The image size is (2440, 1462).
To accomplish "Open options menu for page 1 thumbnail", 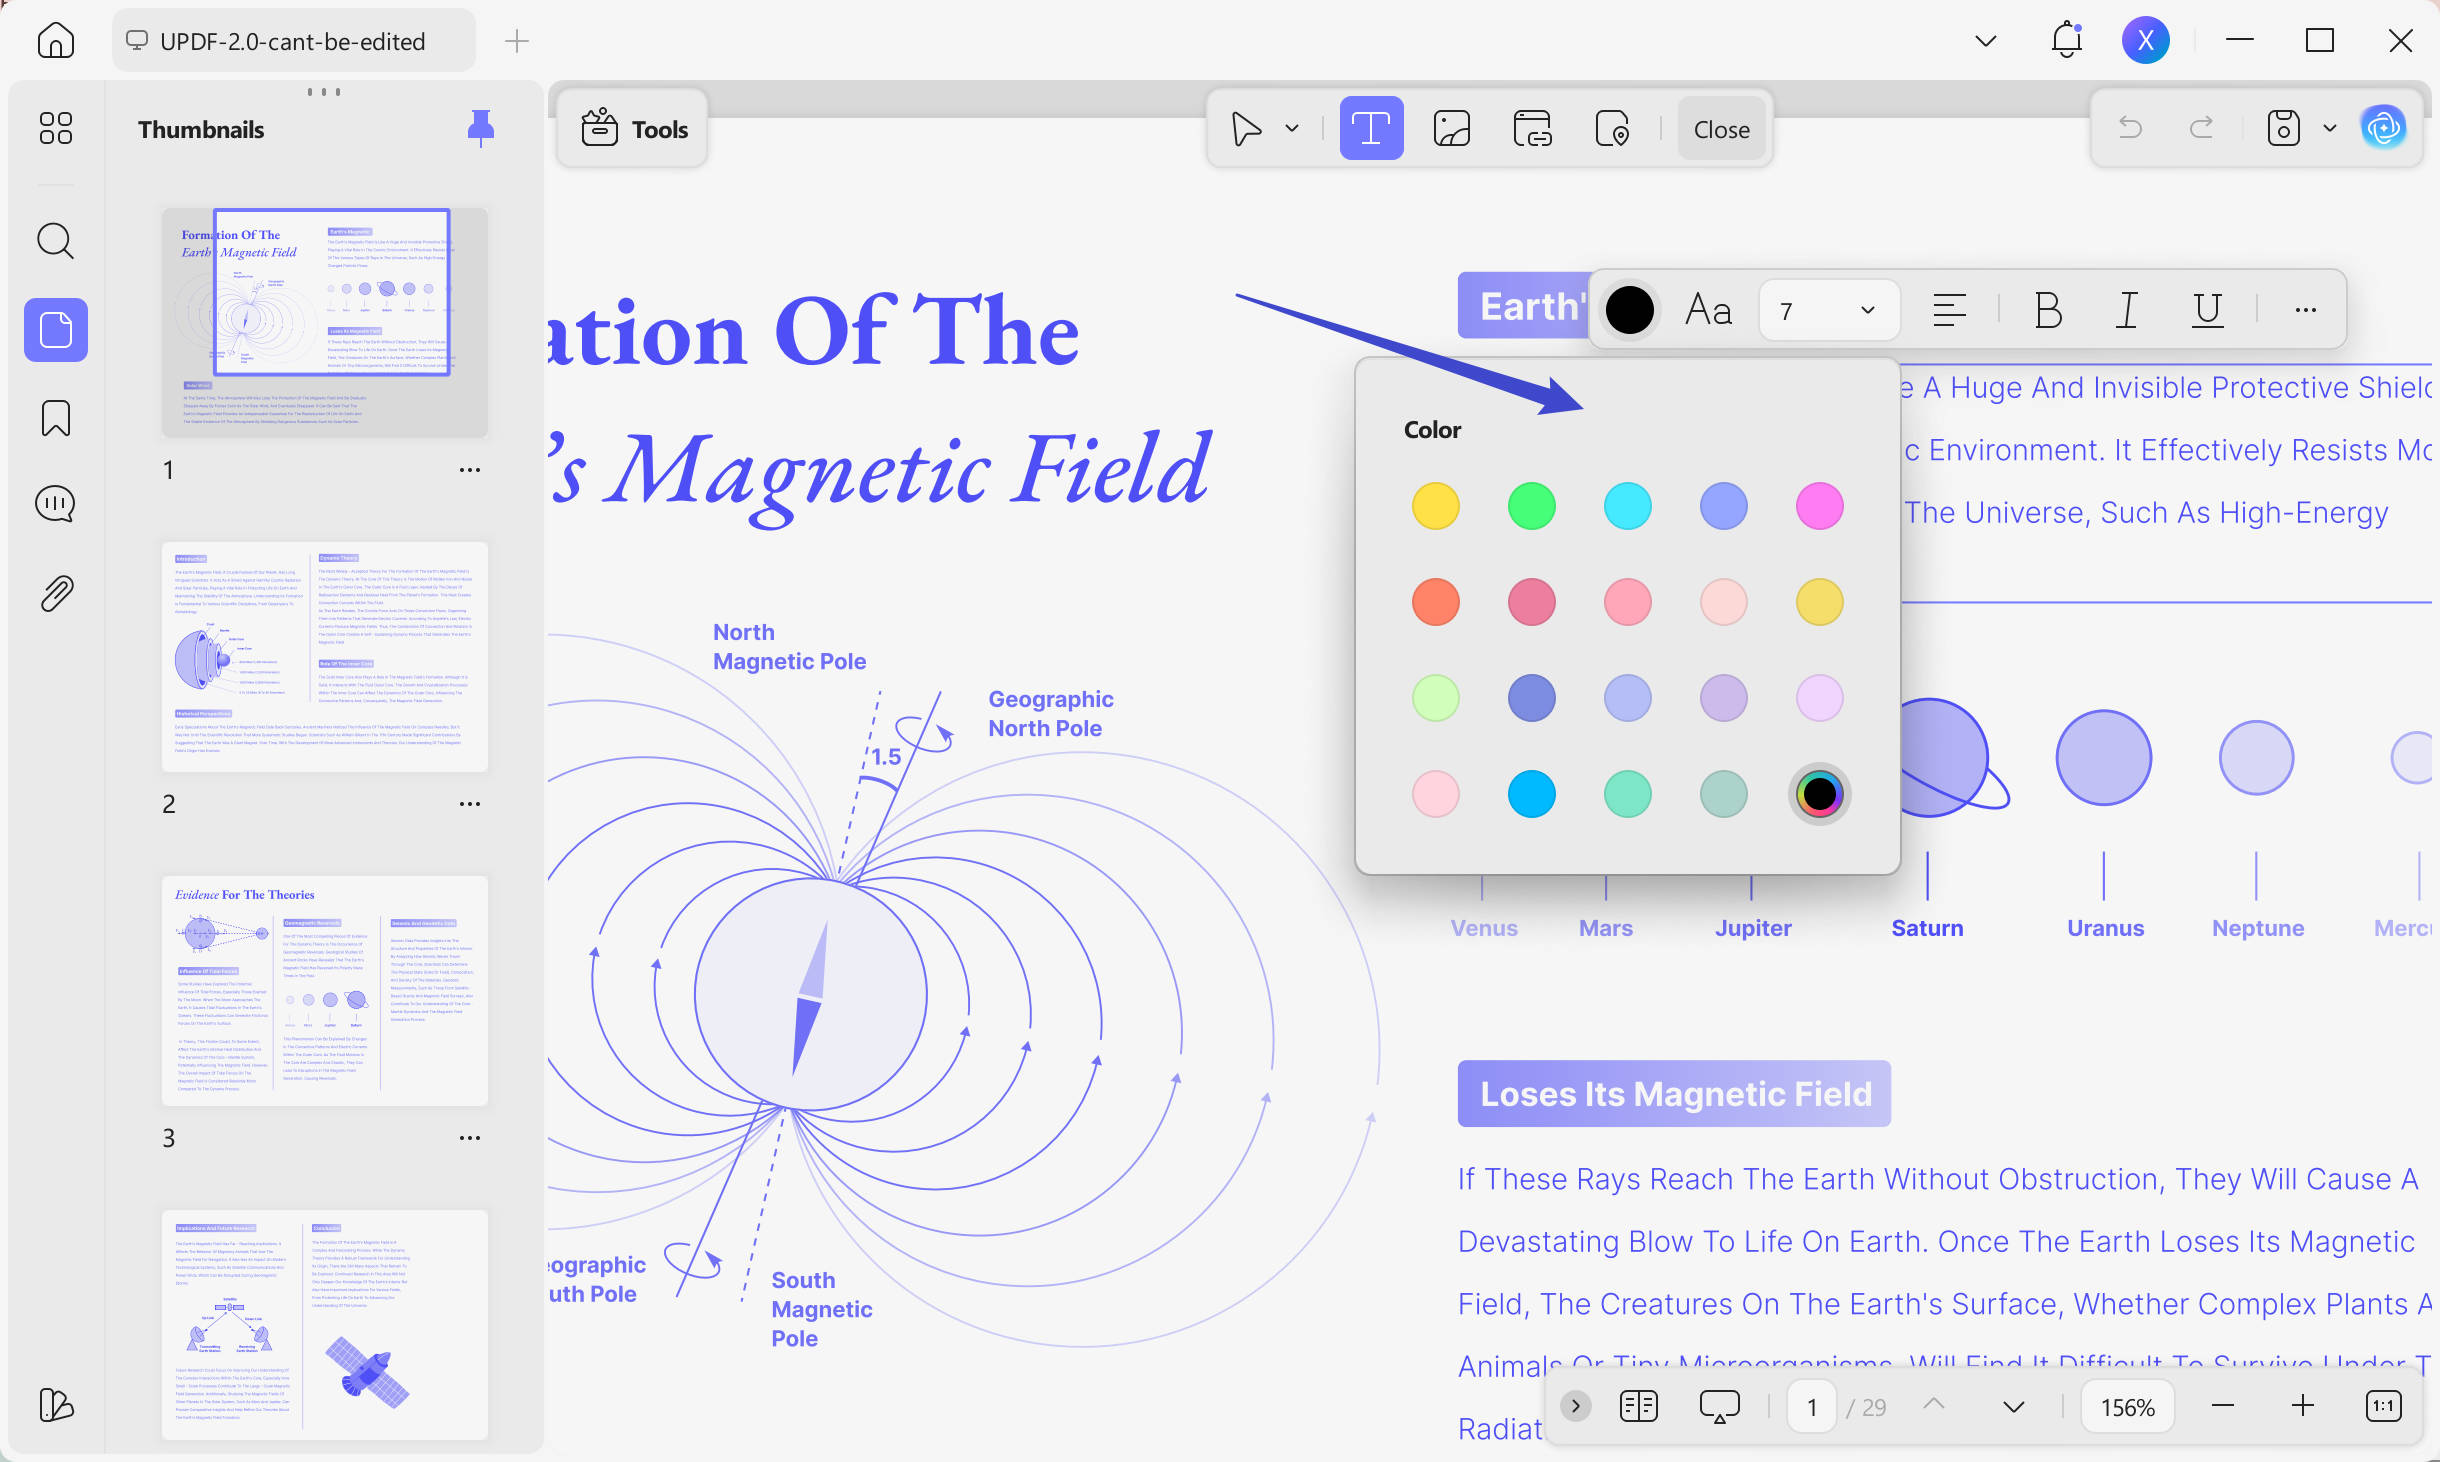I will 470,470.
